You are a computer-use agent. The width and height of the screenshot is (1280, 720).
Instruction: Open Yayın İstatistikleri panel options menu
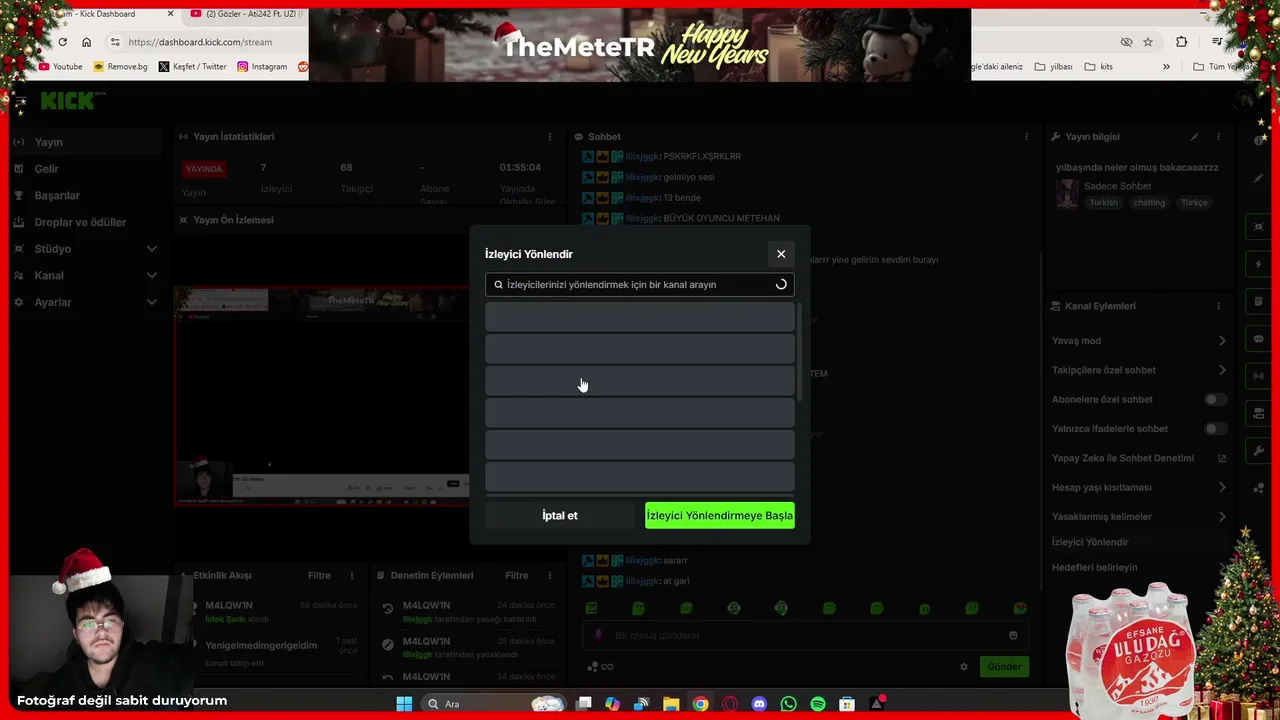[549, 137]
